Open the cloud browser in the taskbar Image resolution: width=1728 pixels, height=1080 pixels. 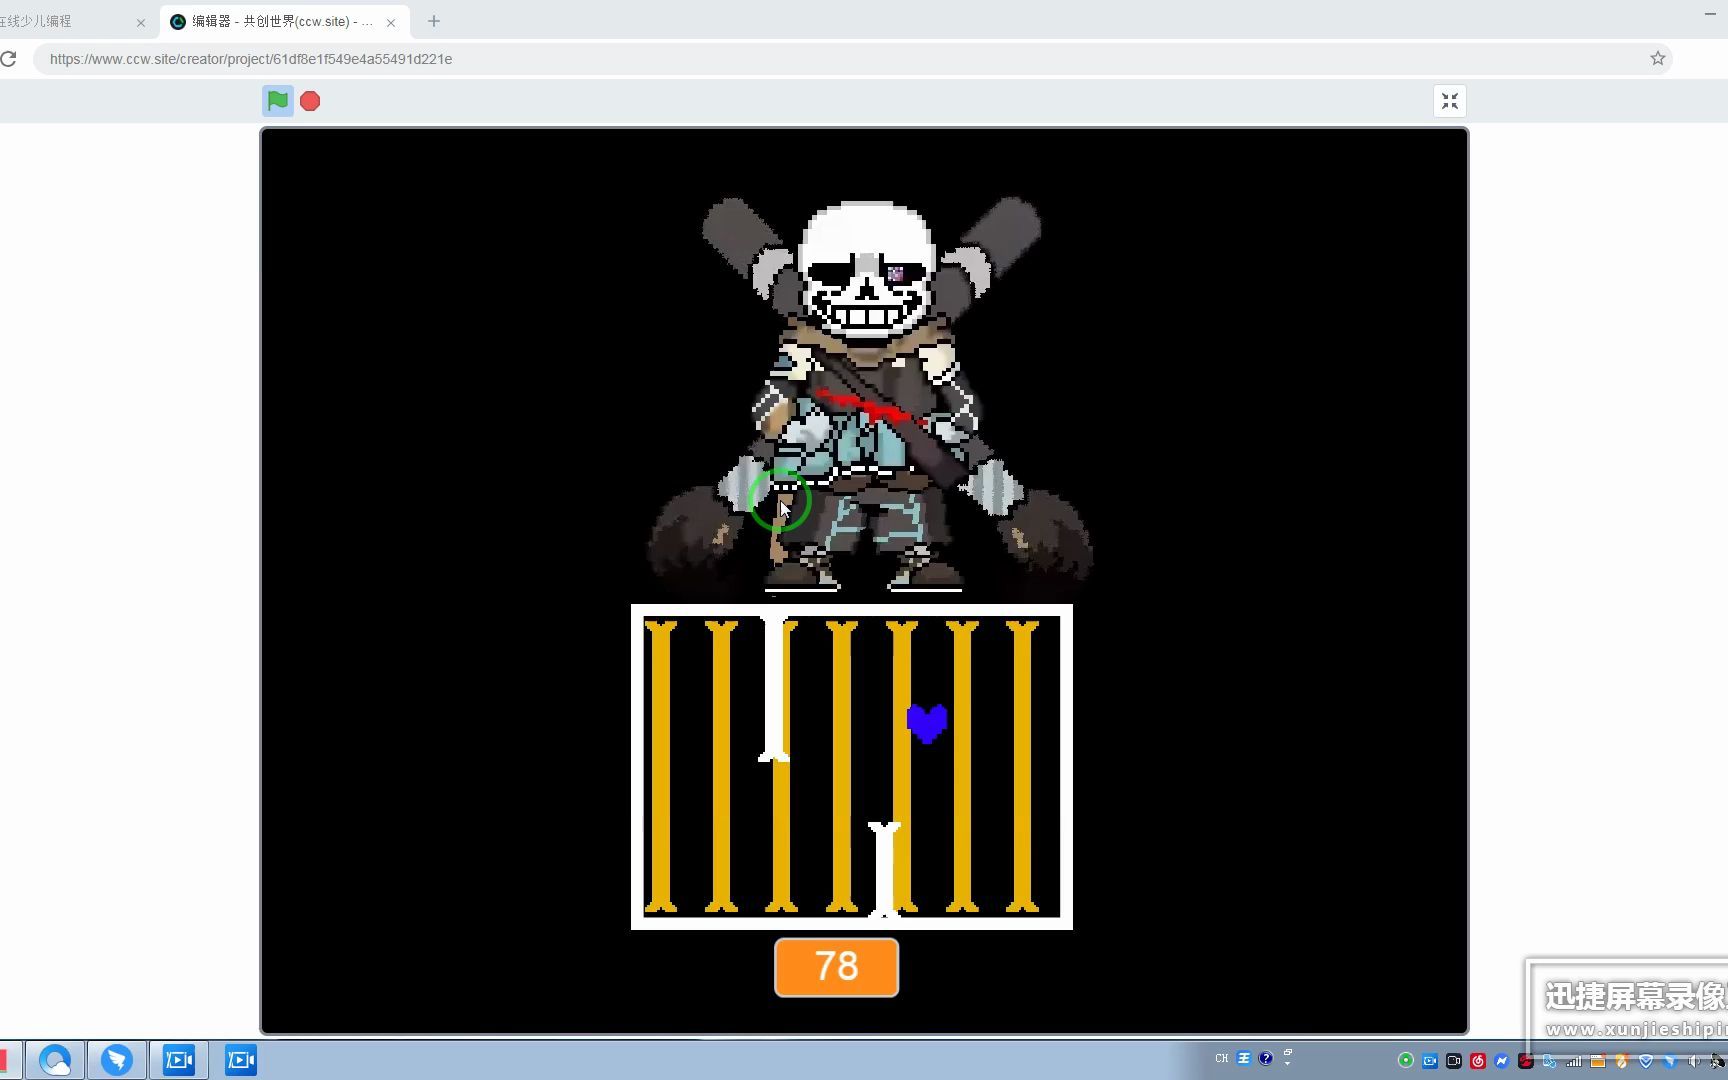(x=55, y=1060)
